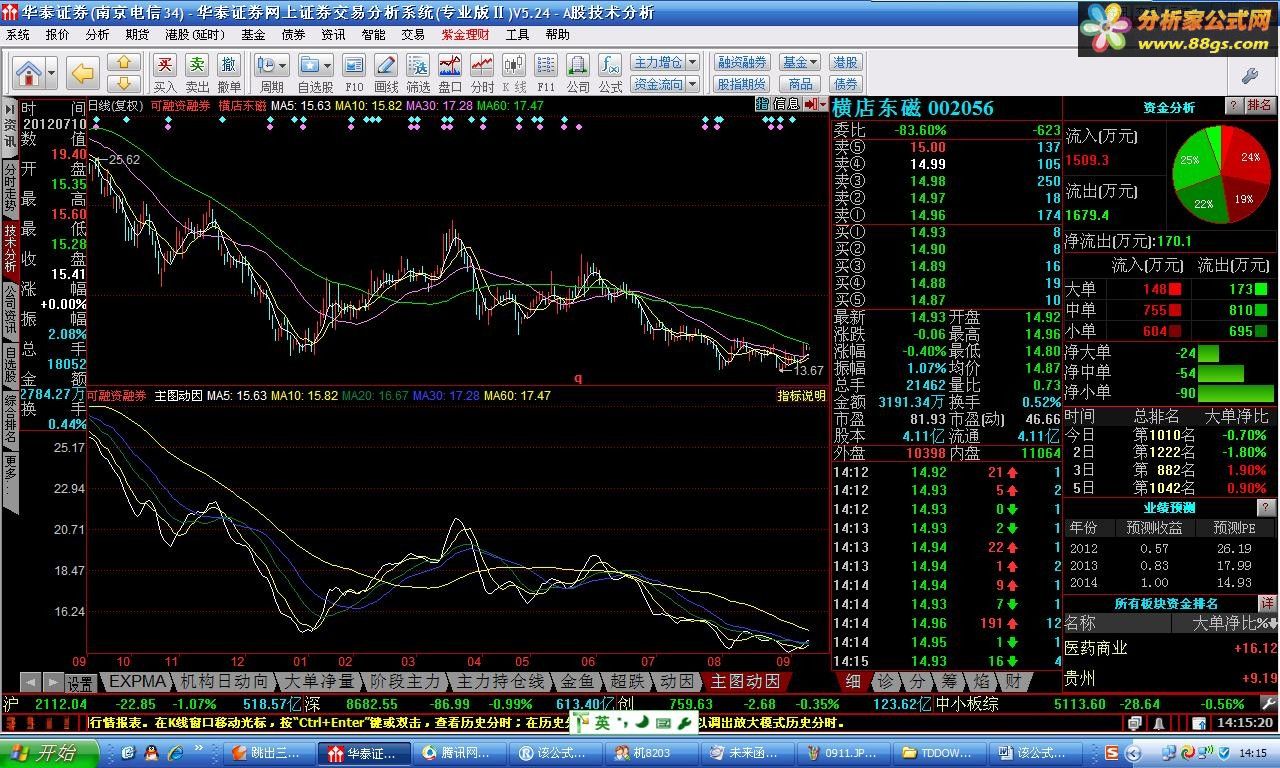
Task: Switch to the EXPMA indicator tab
Action: [136, 681]
